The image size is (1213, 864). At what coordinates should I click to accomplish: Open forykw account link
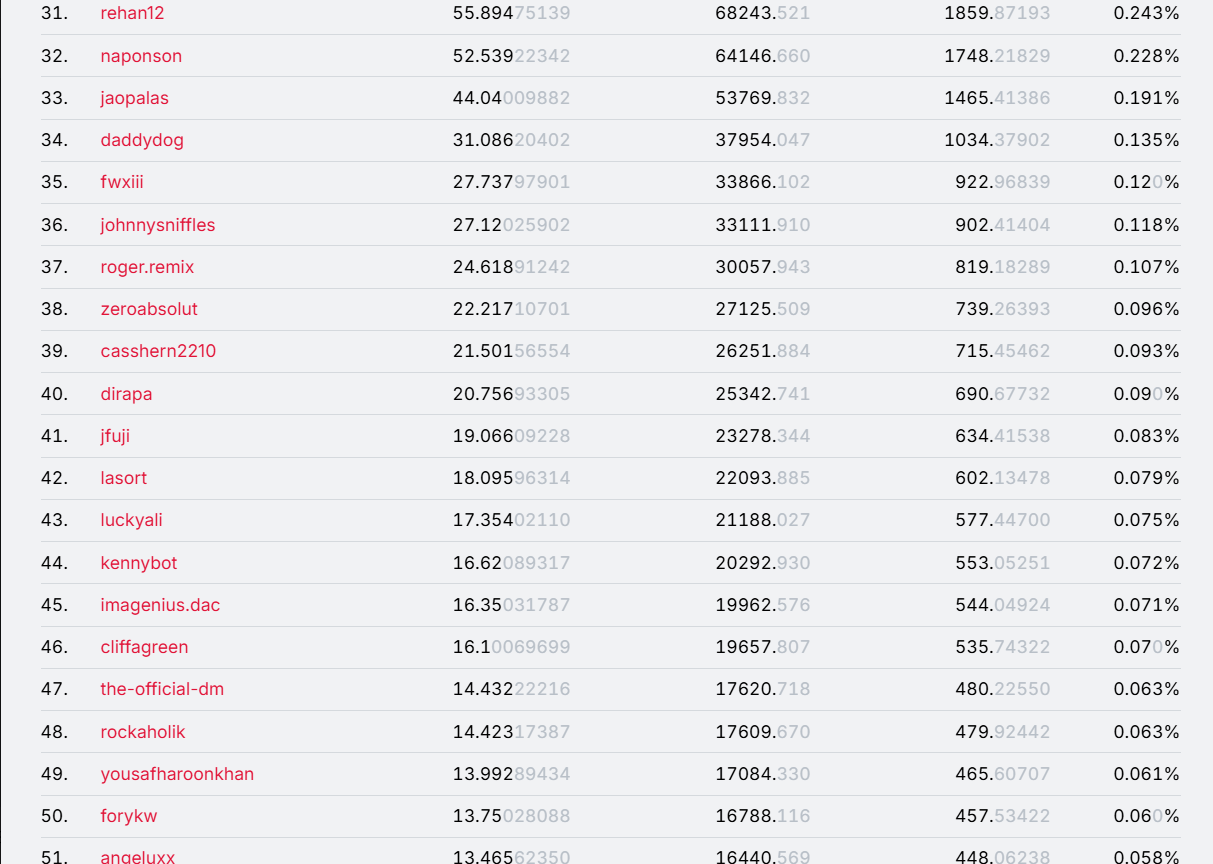129,816
